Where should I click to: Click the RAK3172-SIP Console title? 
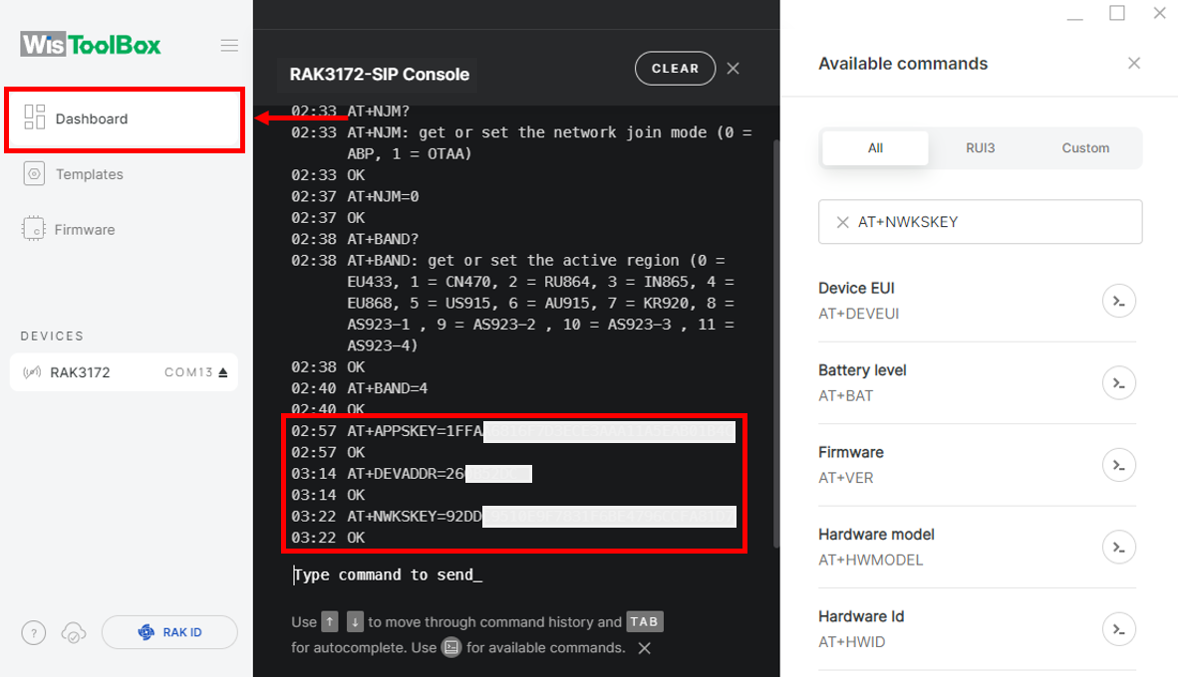point(379,75)
